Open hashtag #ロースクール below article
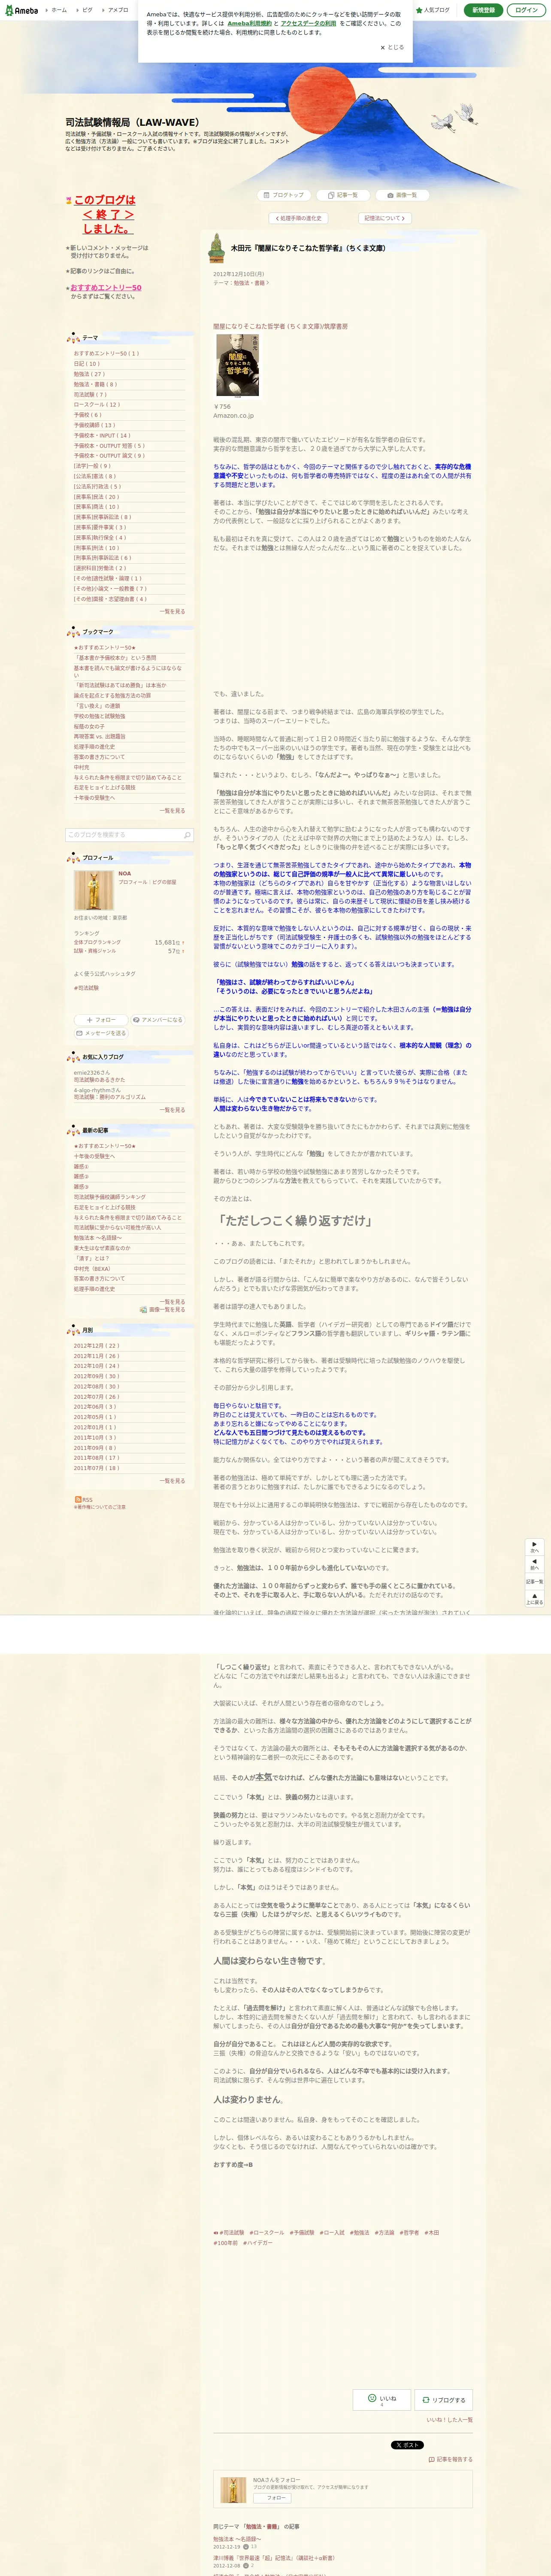The height and width of the screenshot is (2576, 551). [267, 2233]
